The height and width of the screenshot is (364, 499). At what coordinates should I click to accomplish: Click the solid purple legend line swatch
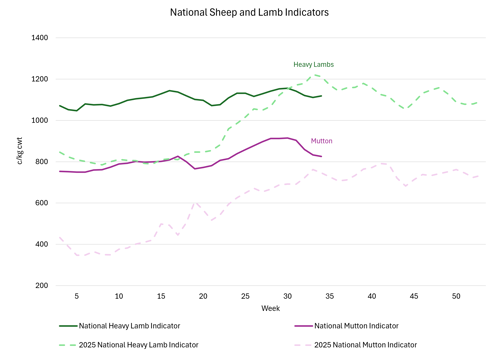[304, 326]
